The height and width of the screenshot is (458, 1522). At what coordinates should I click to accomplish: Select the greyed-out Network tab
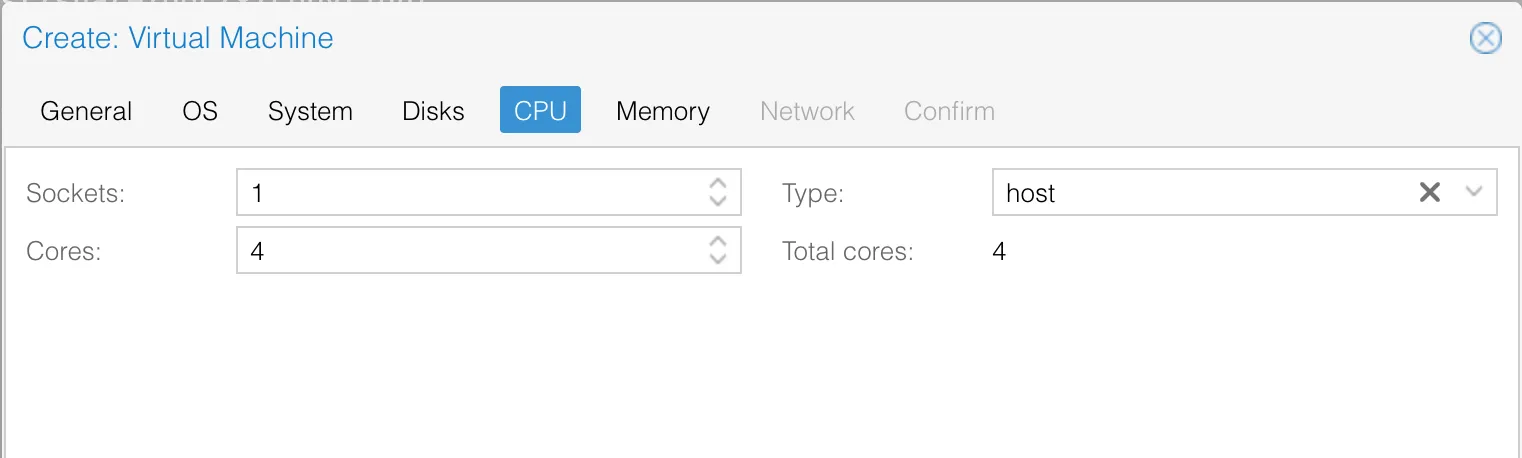pyautogui.click(x=807, y=110)
